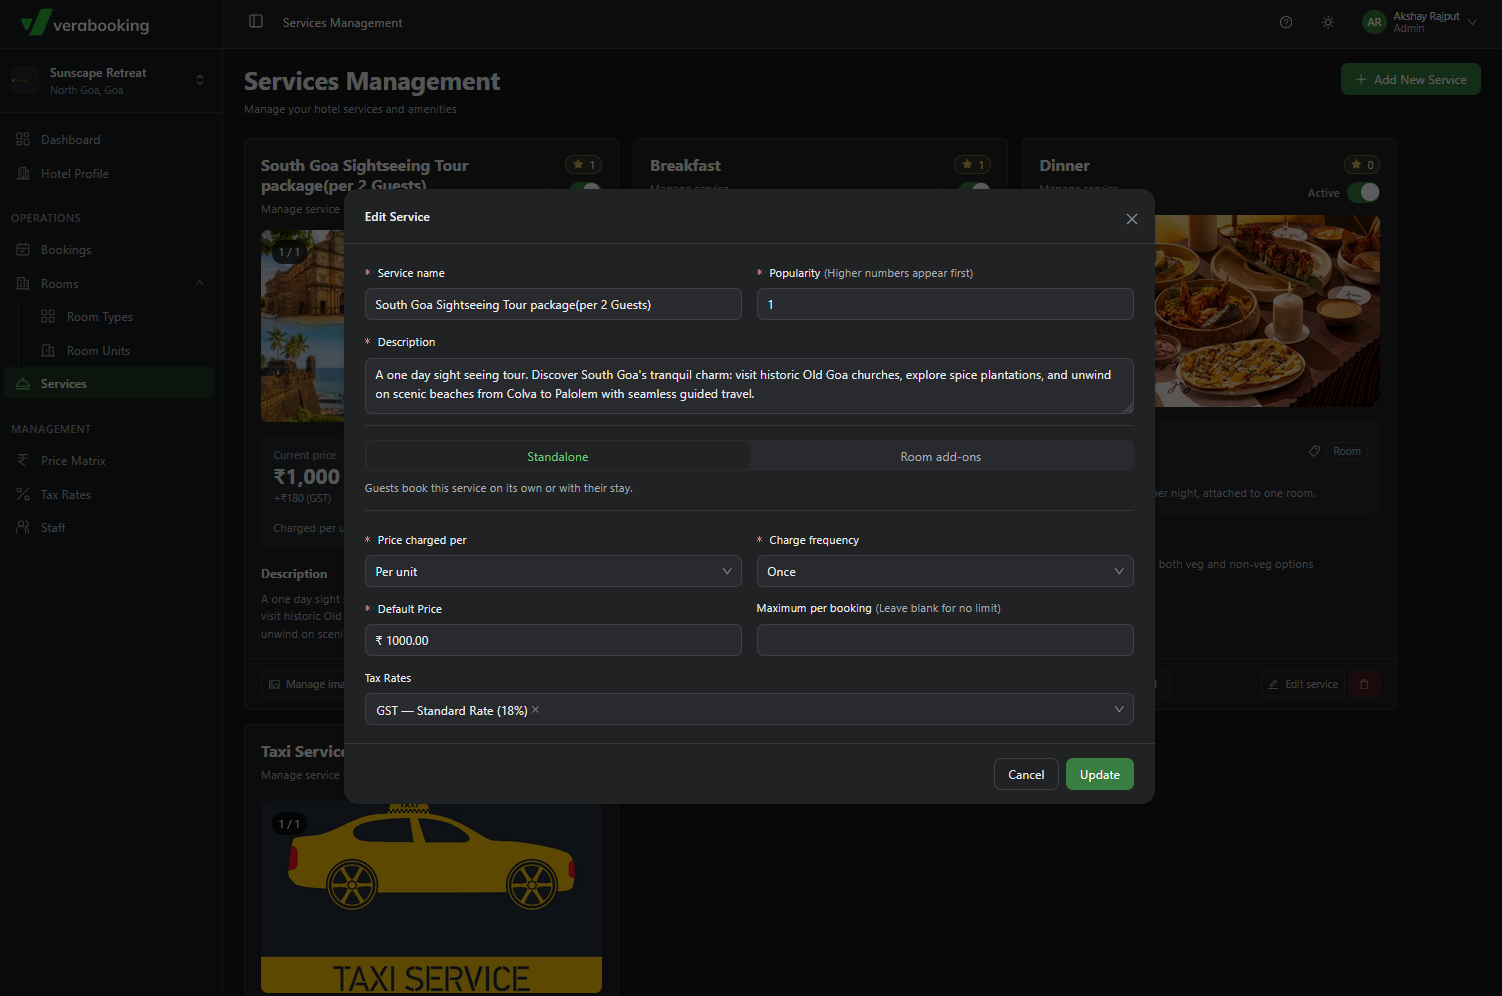
Task: Select the Standalone tab
Action: (x=558, y=456)
